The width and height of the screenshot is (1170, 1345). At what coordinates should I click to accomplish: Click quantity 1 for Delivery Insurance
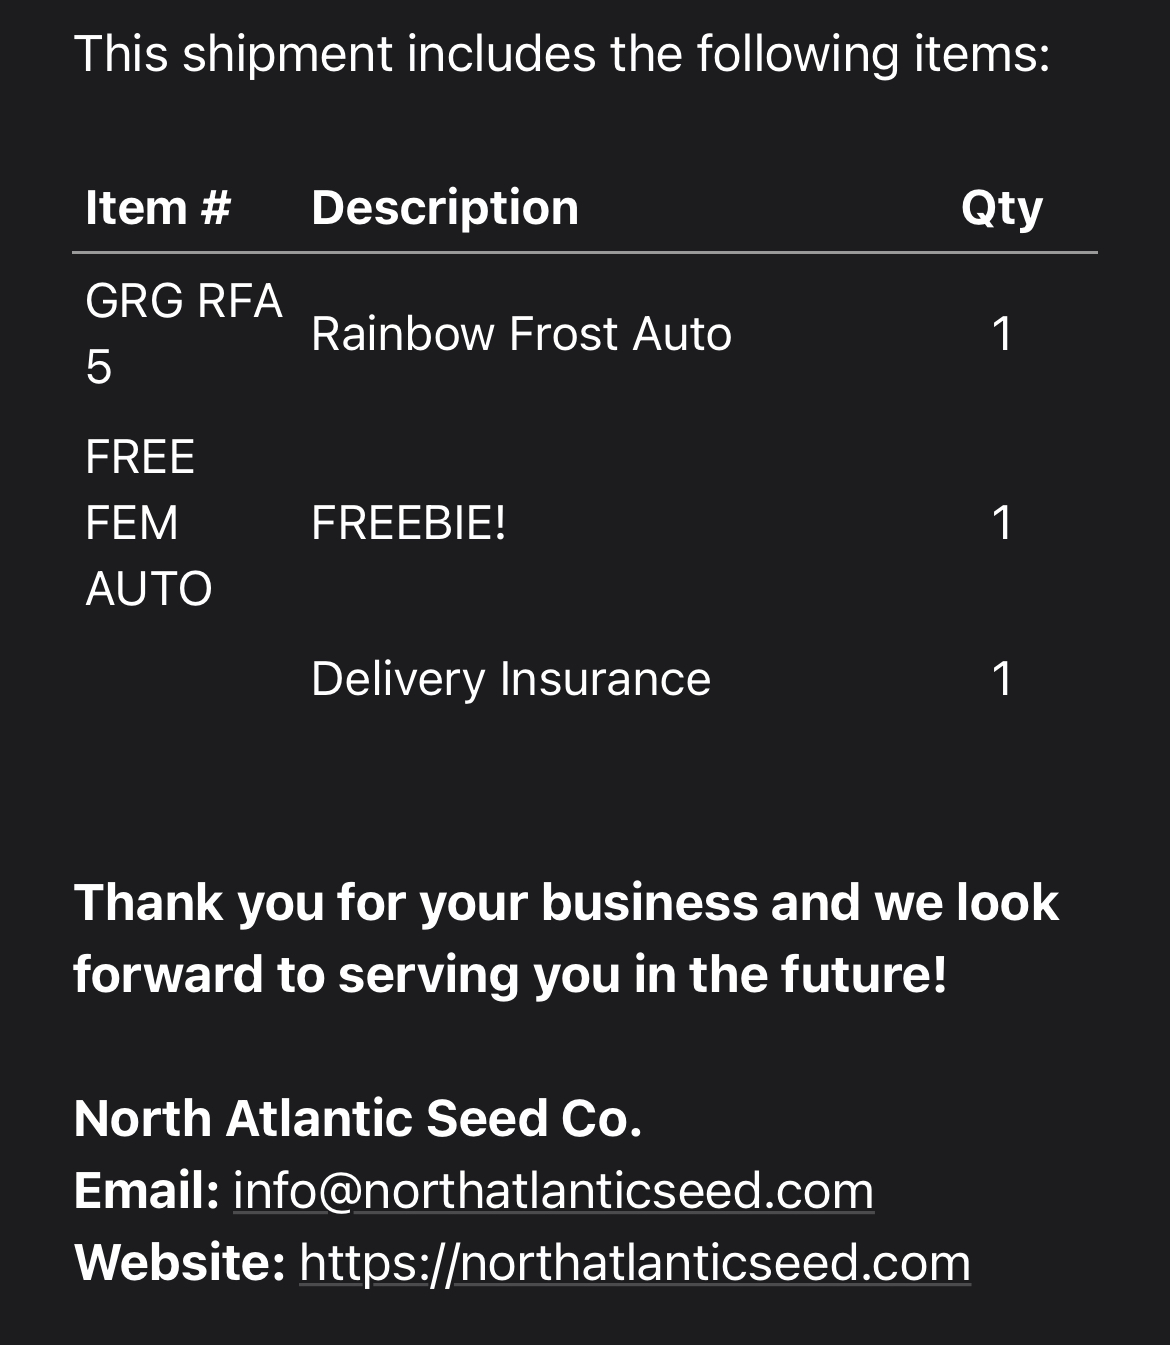1002,679
